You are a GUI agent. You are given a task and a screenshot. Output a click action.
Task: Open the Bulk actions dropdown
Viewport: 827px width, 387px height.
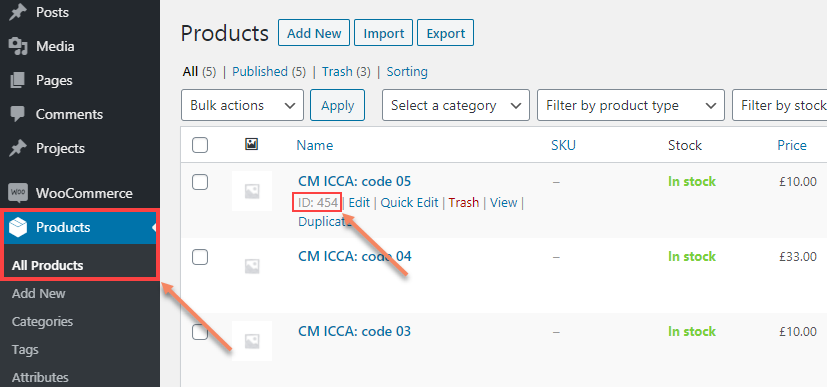(x=242, y=105)
